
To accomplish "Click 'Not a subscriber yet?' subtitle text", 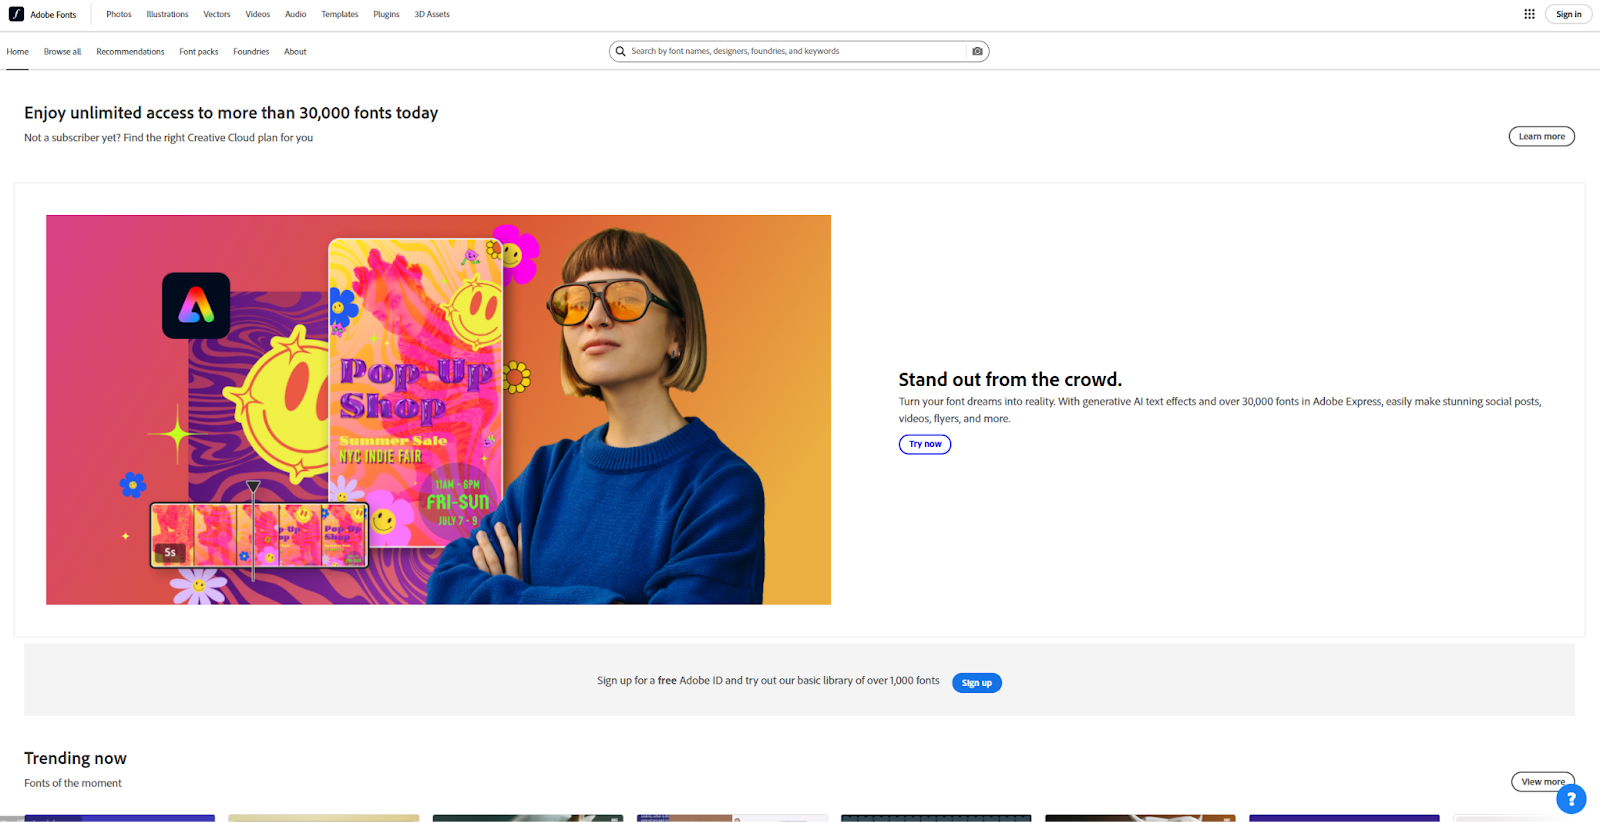I will point(168,138).
